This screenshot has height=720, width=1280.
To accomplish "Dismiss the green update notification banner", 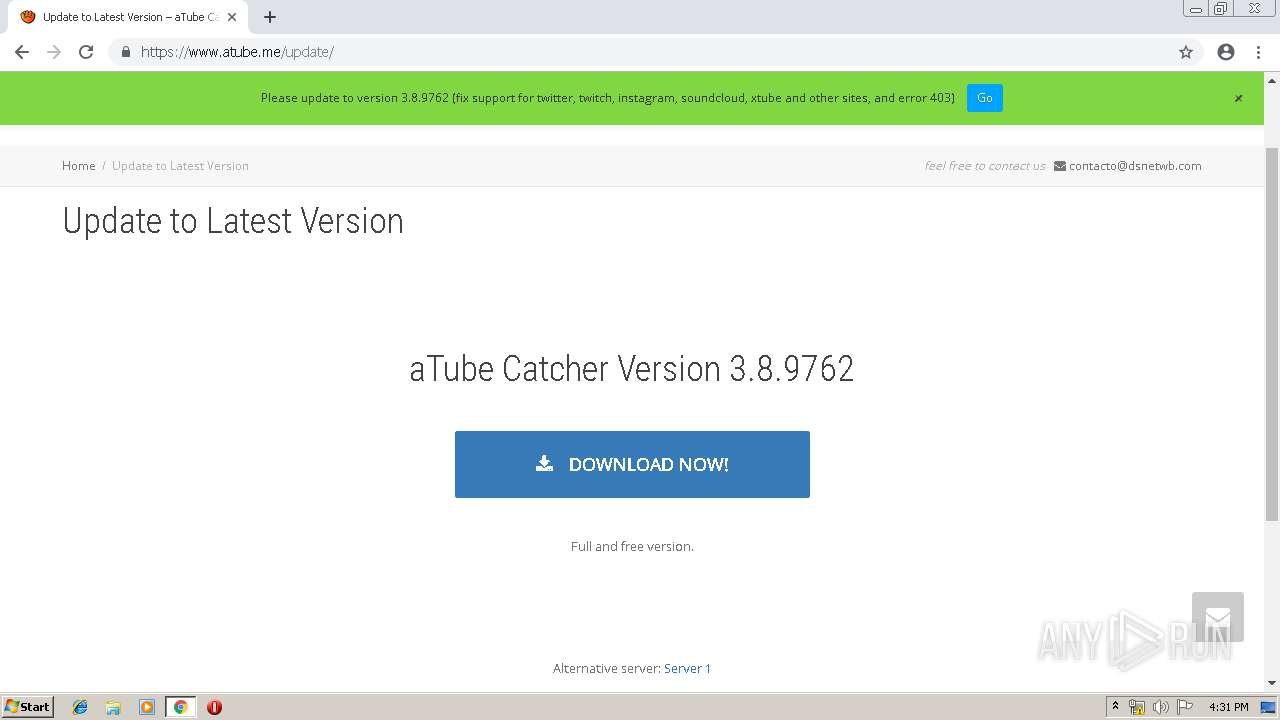I will tap(1238, 98).
